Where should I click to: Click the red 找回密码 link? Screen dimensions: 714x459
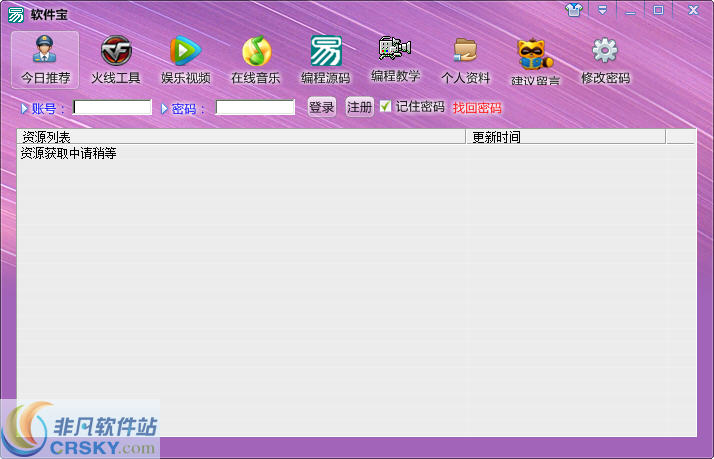(x=477, y=108)
